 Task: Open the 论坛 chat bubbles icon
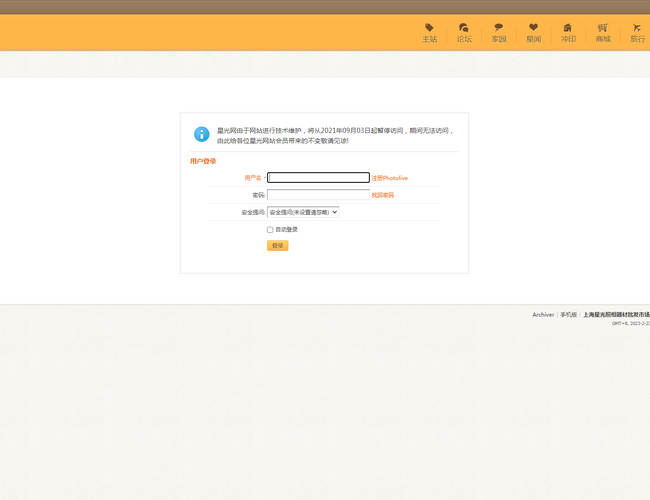pyautogui.click(x=464, y=28)
